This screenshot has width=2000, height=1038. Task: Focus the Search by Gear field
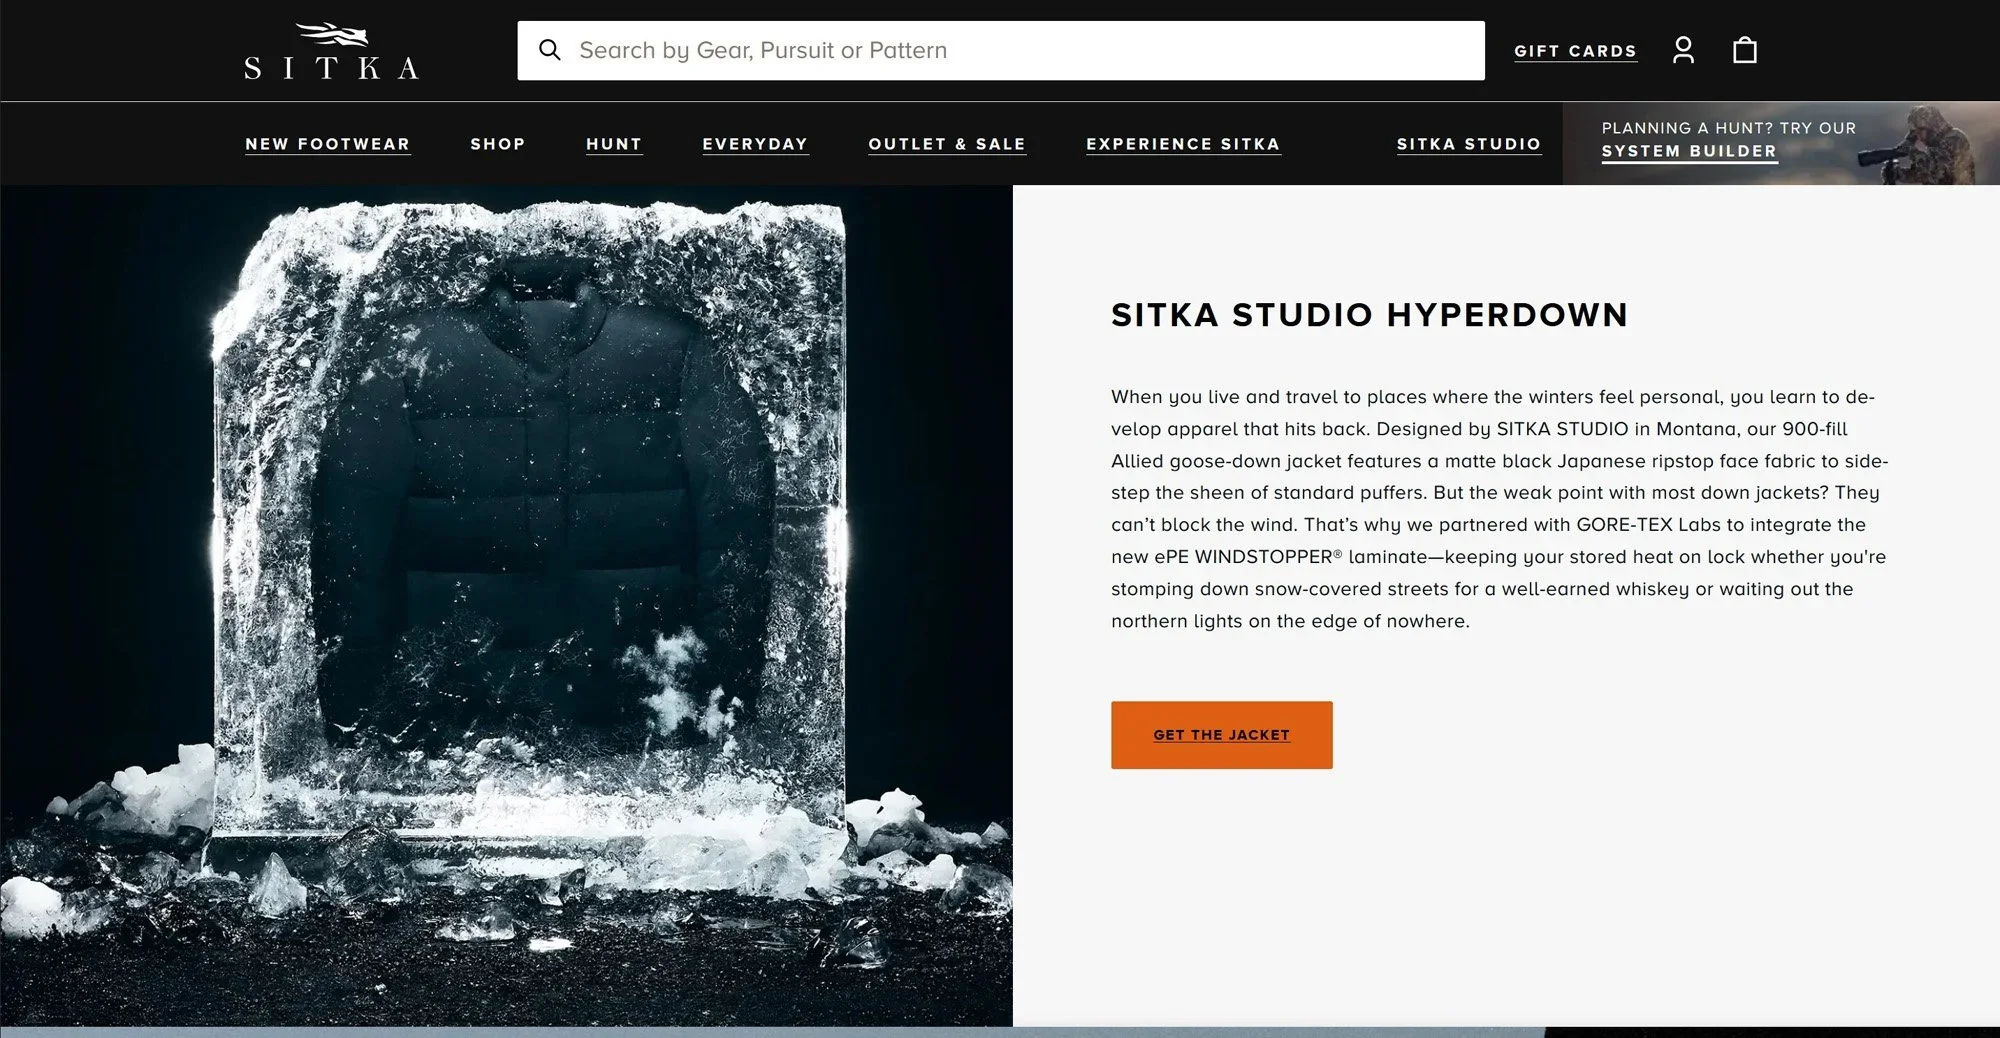point(1001,51)
